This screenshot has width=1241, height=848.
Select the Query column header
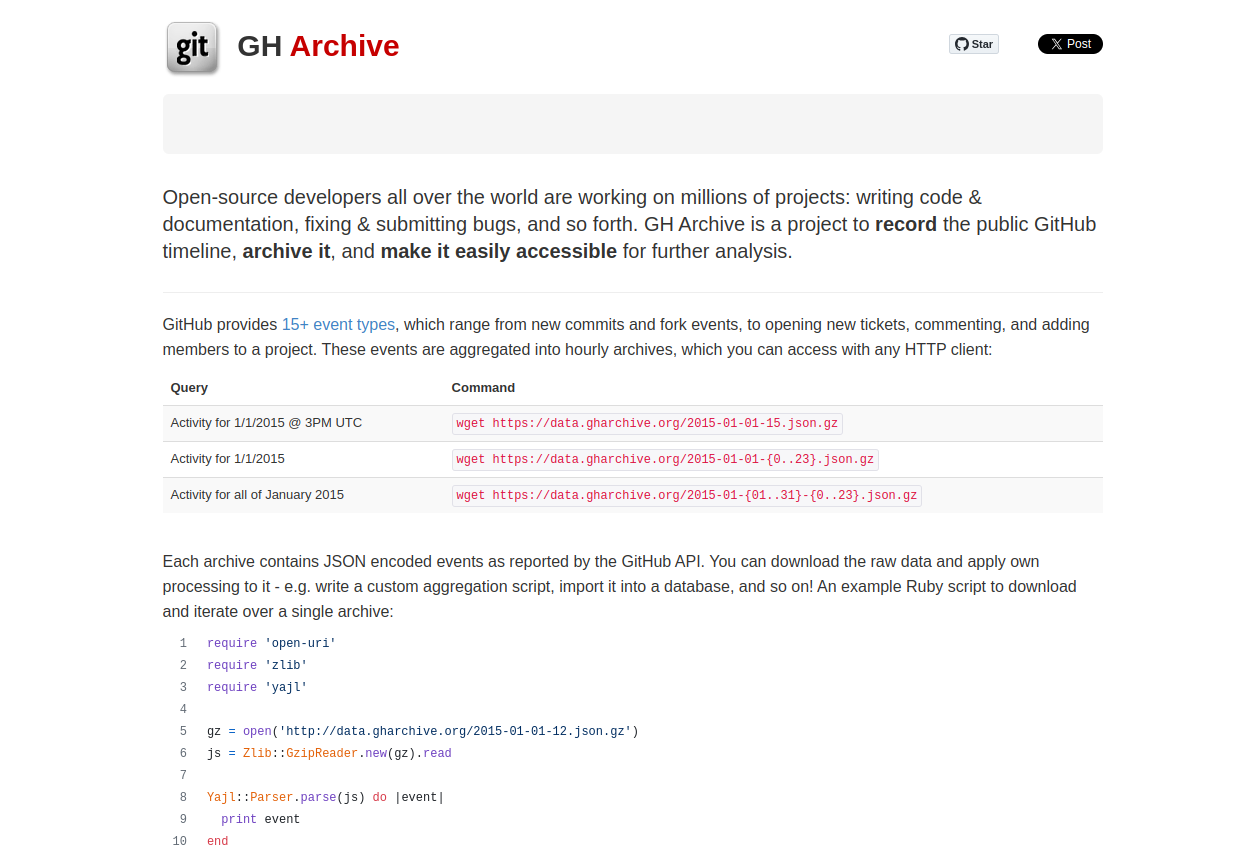(x=189, y=387)
